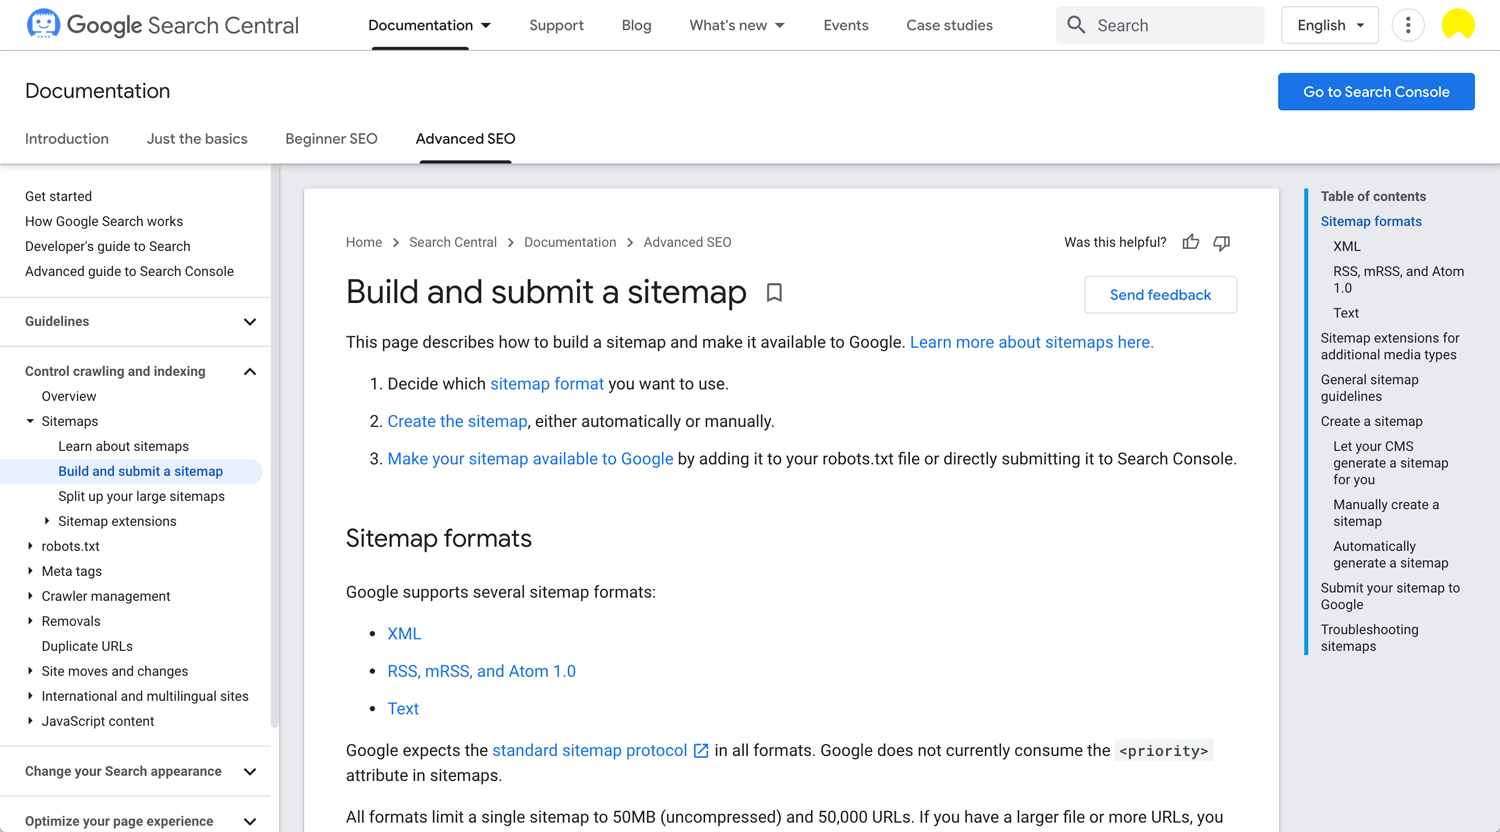Viewport: 1500px width, 832px height.
Task: Open the three-dot more options menu
Action: [1408, 25]
